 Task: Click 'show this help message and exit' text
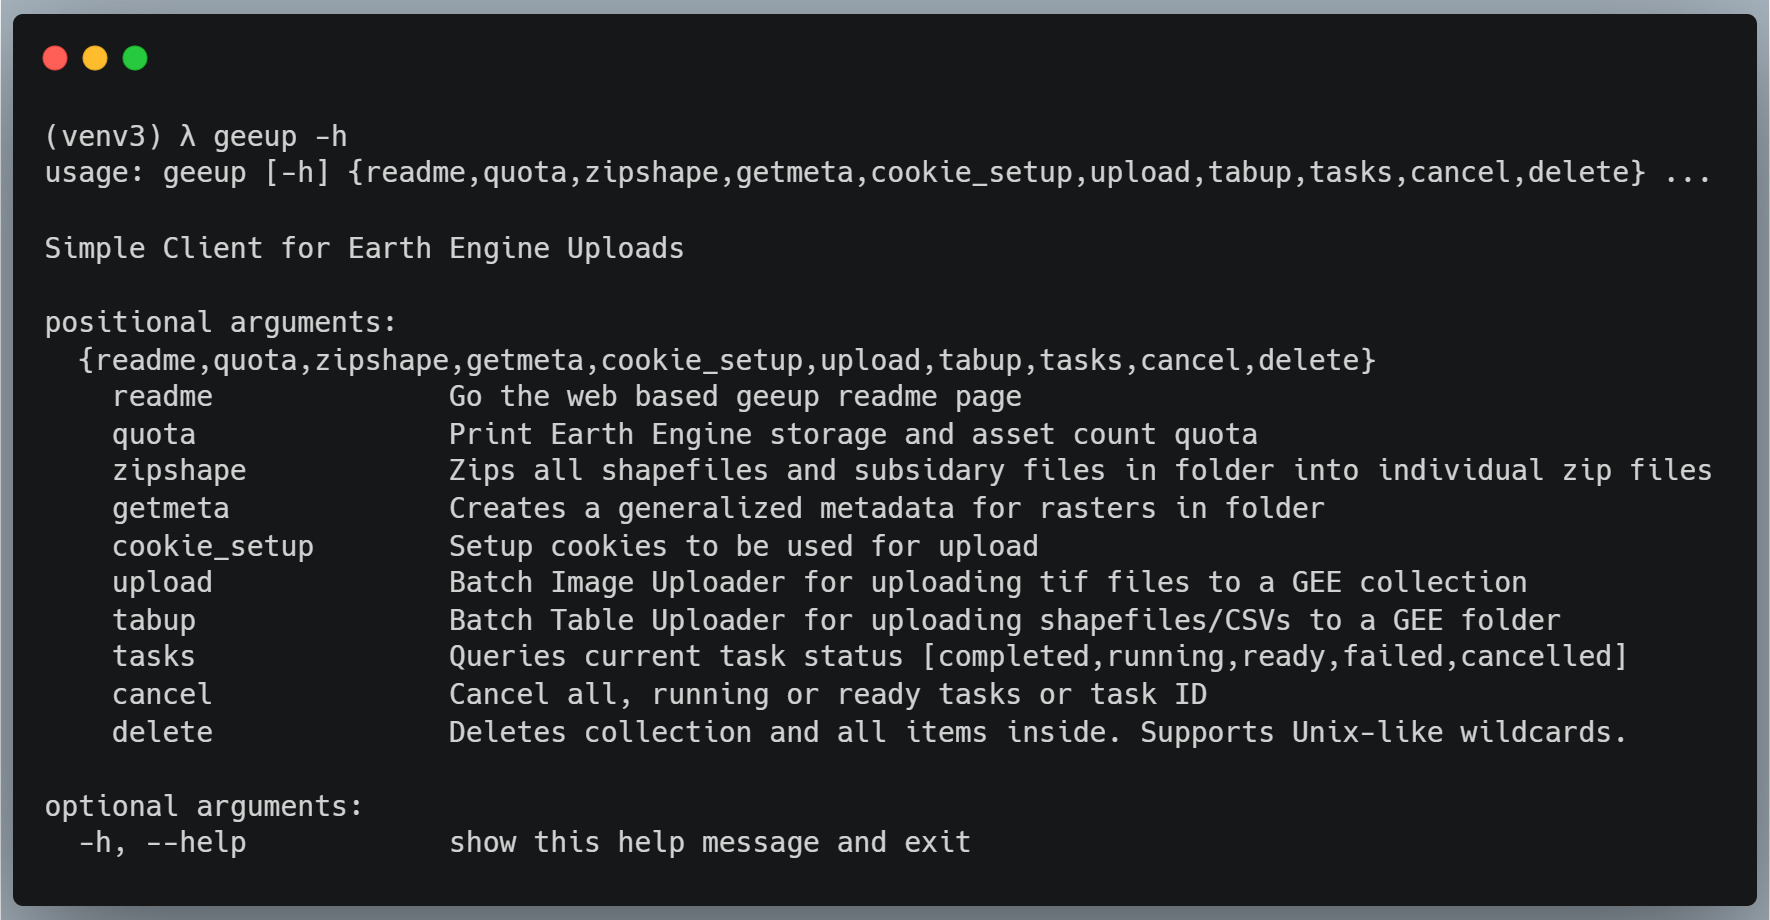[x=710, y=843]
